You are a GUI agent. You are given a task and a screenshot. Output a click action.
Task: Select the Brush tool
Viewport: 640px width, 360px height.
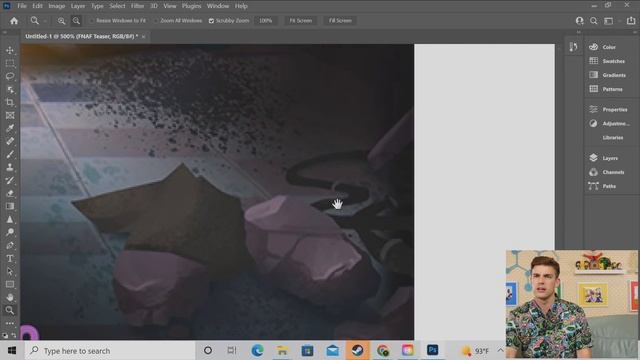coord(10,154)
